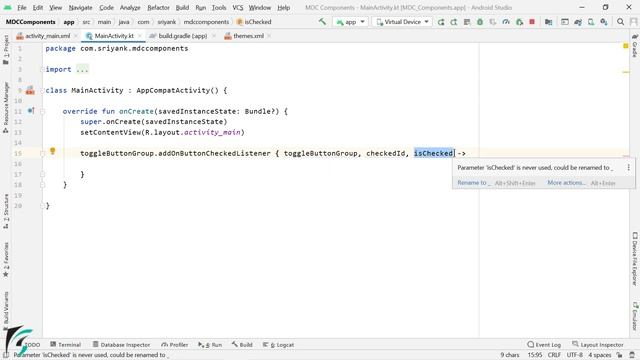Open the AVD Manager phone icon
This screenshot has width=640, height=360.
[x=591, y=22]
